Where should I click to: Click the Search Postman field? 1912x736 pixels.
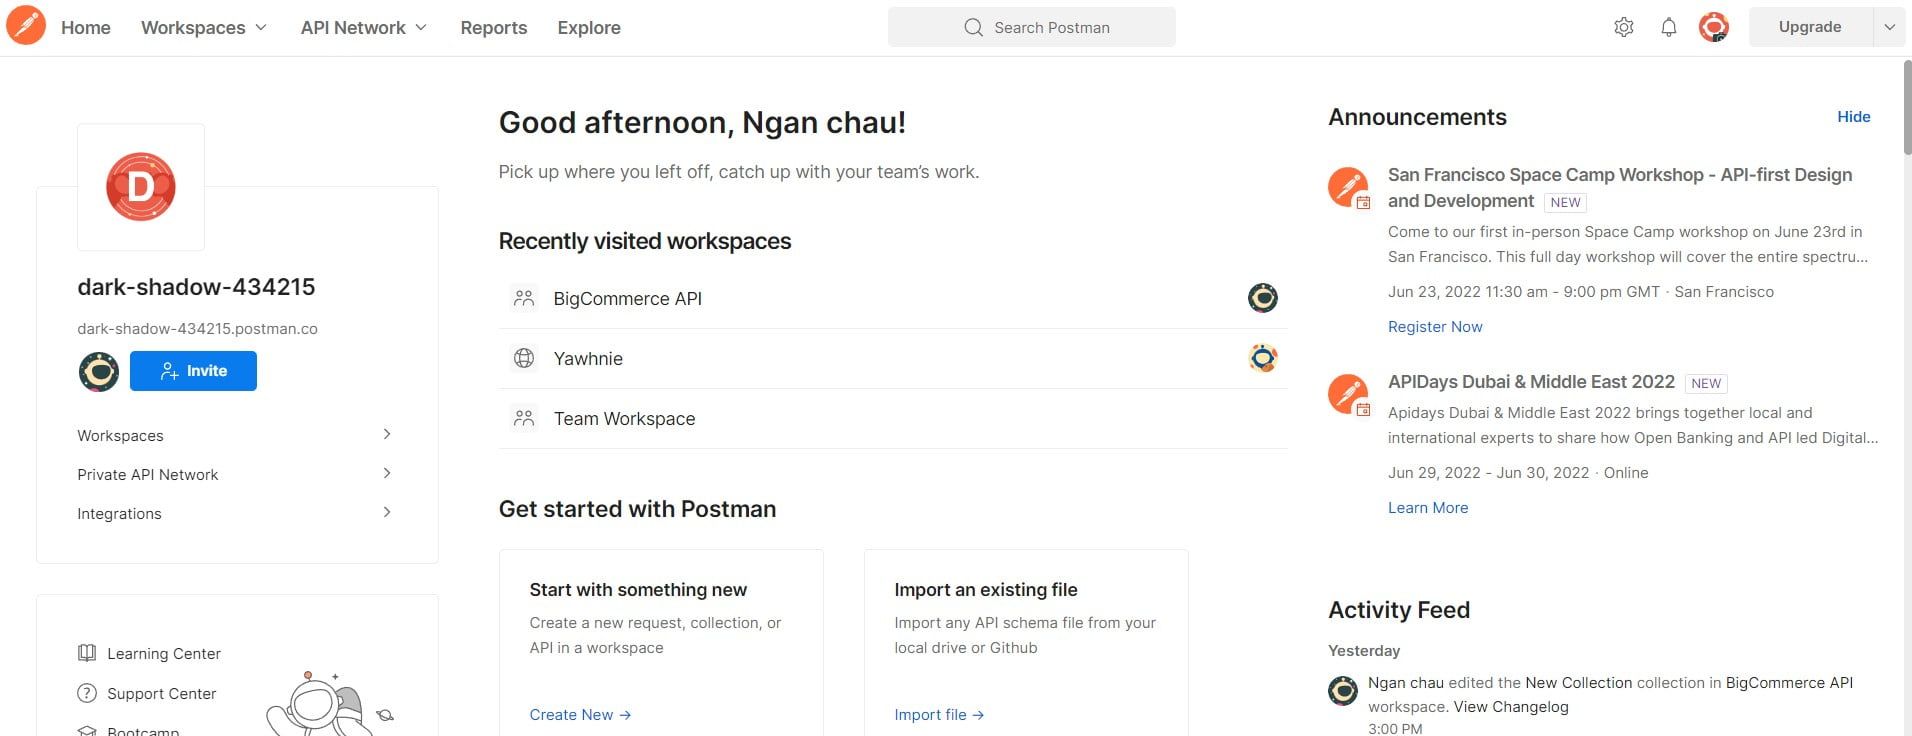(1032, 27)
